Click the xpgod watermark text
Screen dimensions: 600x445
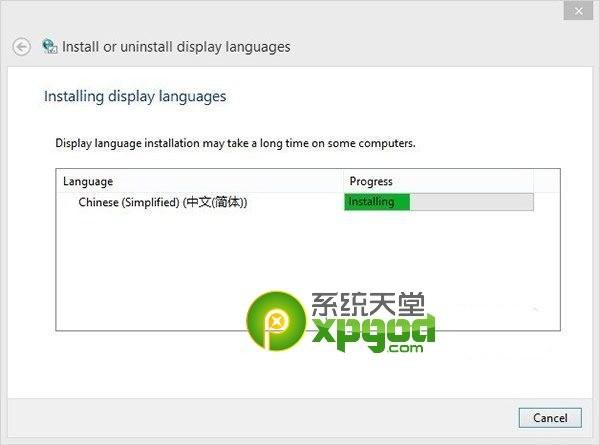click(x=373, y=331)
